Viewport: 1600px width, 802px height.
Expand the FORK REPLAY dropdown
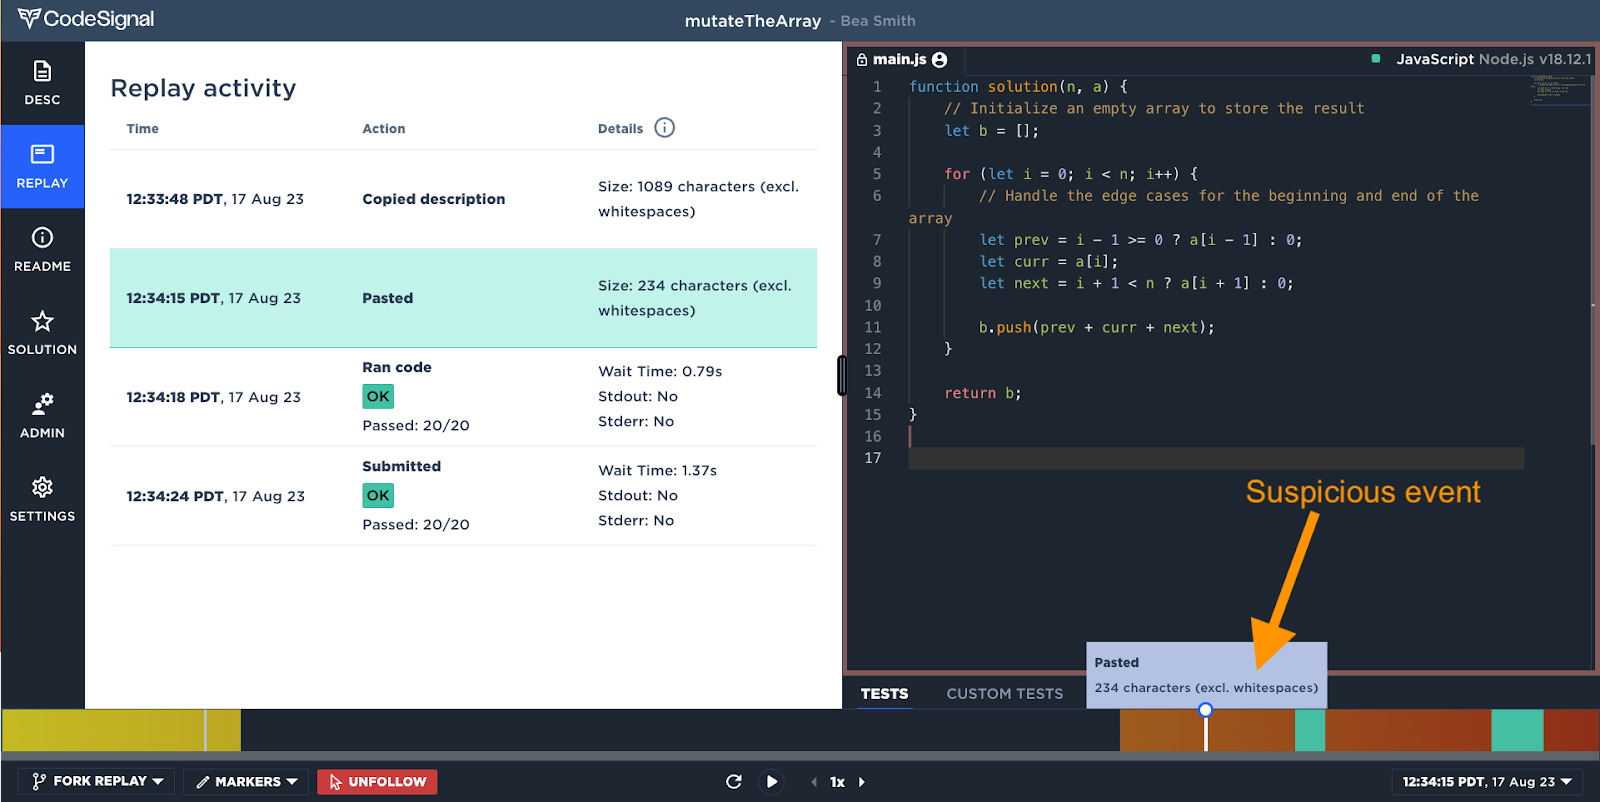tap(97, 781)
